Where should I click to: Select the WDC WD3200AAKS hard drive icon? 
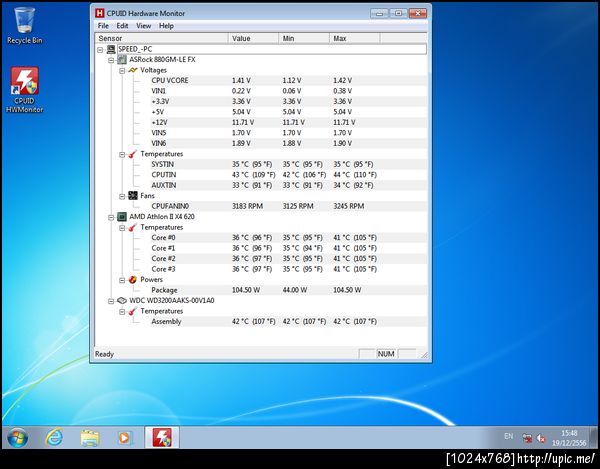[122, 300]
